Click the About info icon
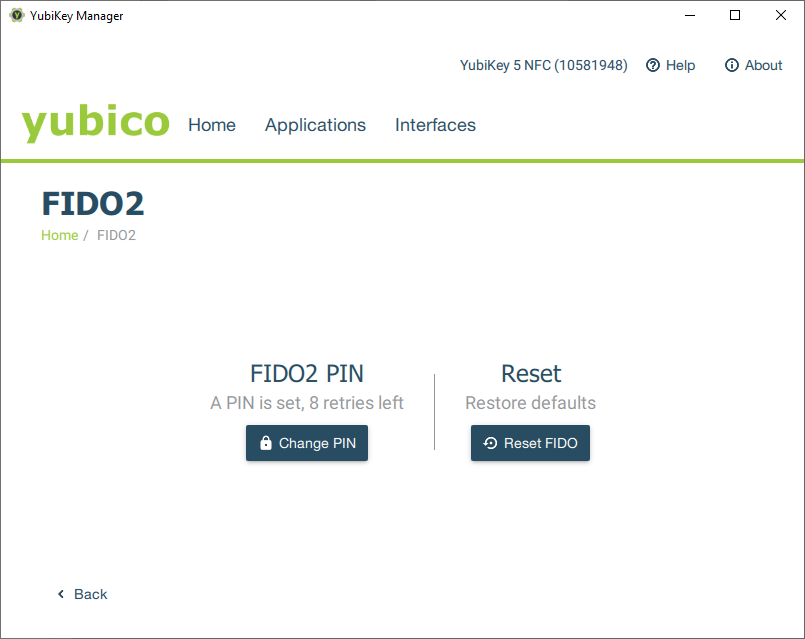The width and height of the screenshot is (805, 639). [x=732, y=65]
